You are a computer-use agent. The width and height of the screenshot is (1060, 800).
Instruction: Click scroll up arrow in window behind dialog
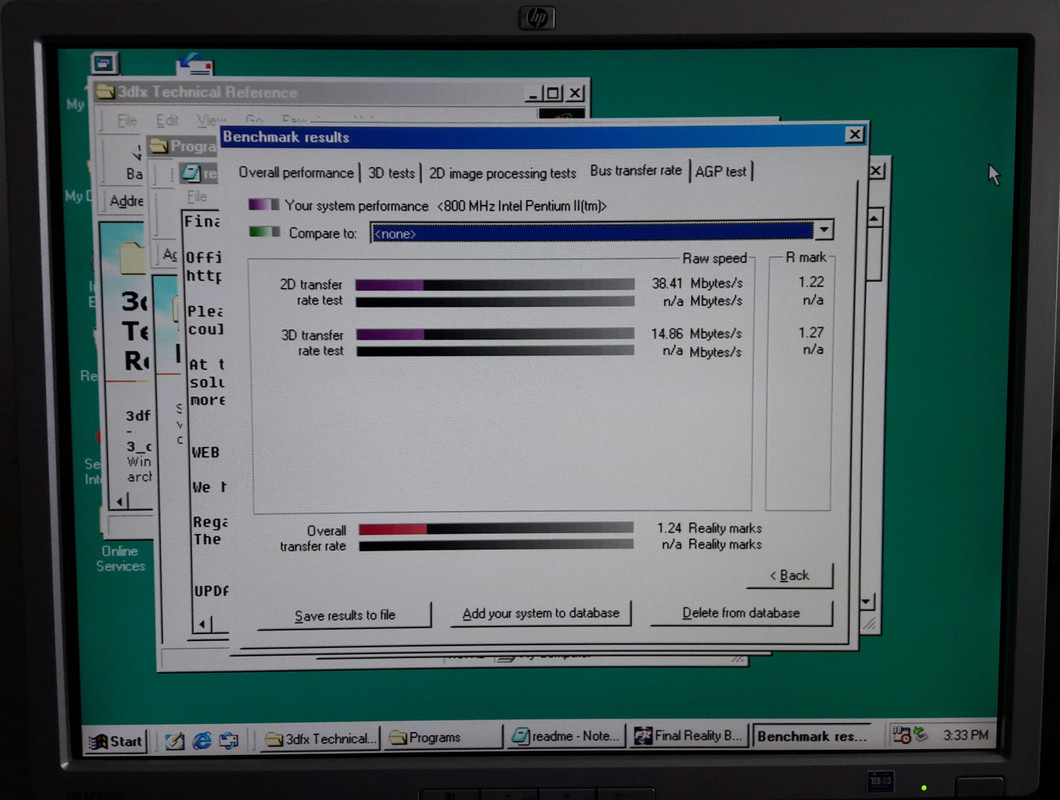(873, 218)
